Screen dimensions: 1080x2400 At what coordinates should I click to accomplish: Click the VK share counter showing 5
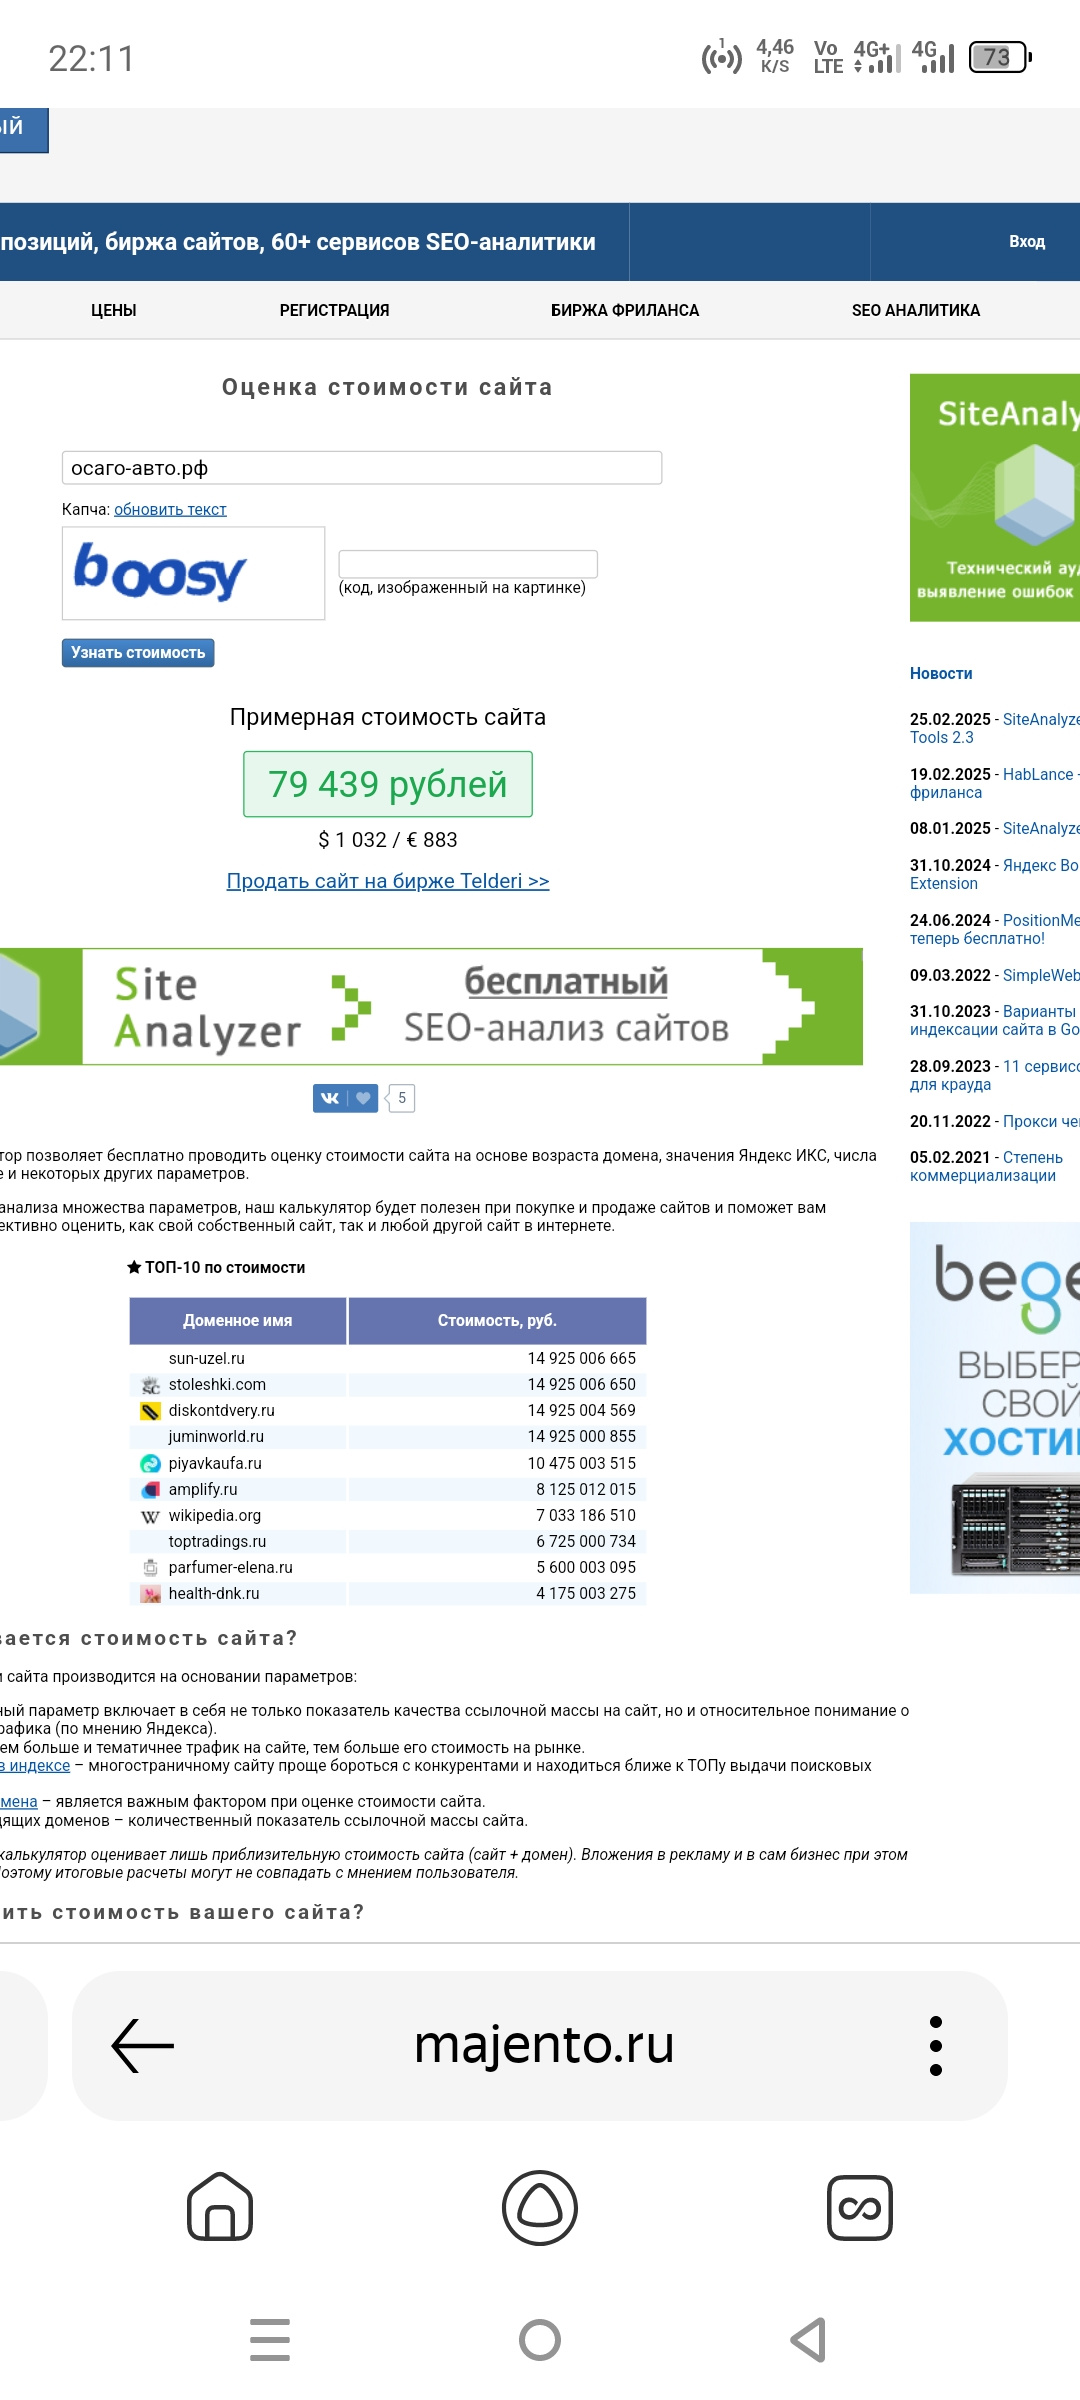(x=401, y=1098)
